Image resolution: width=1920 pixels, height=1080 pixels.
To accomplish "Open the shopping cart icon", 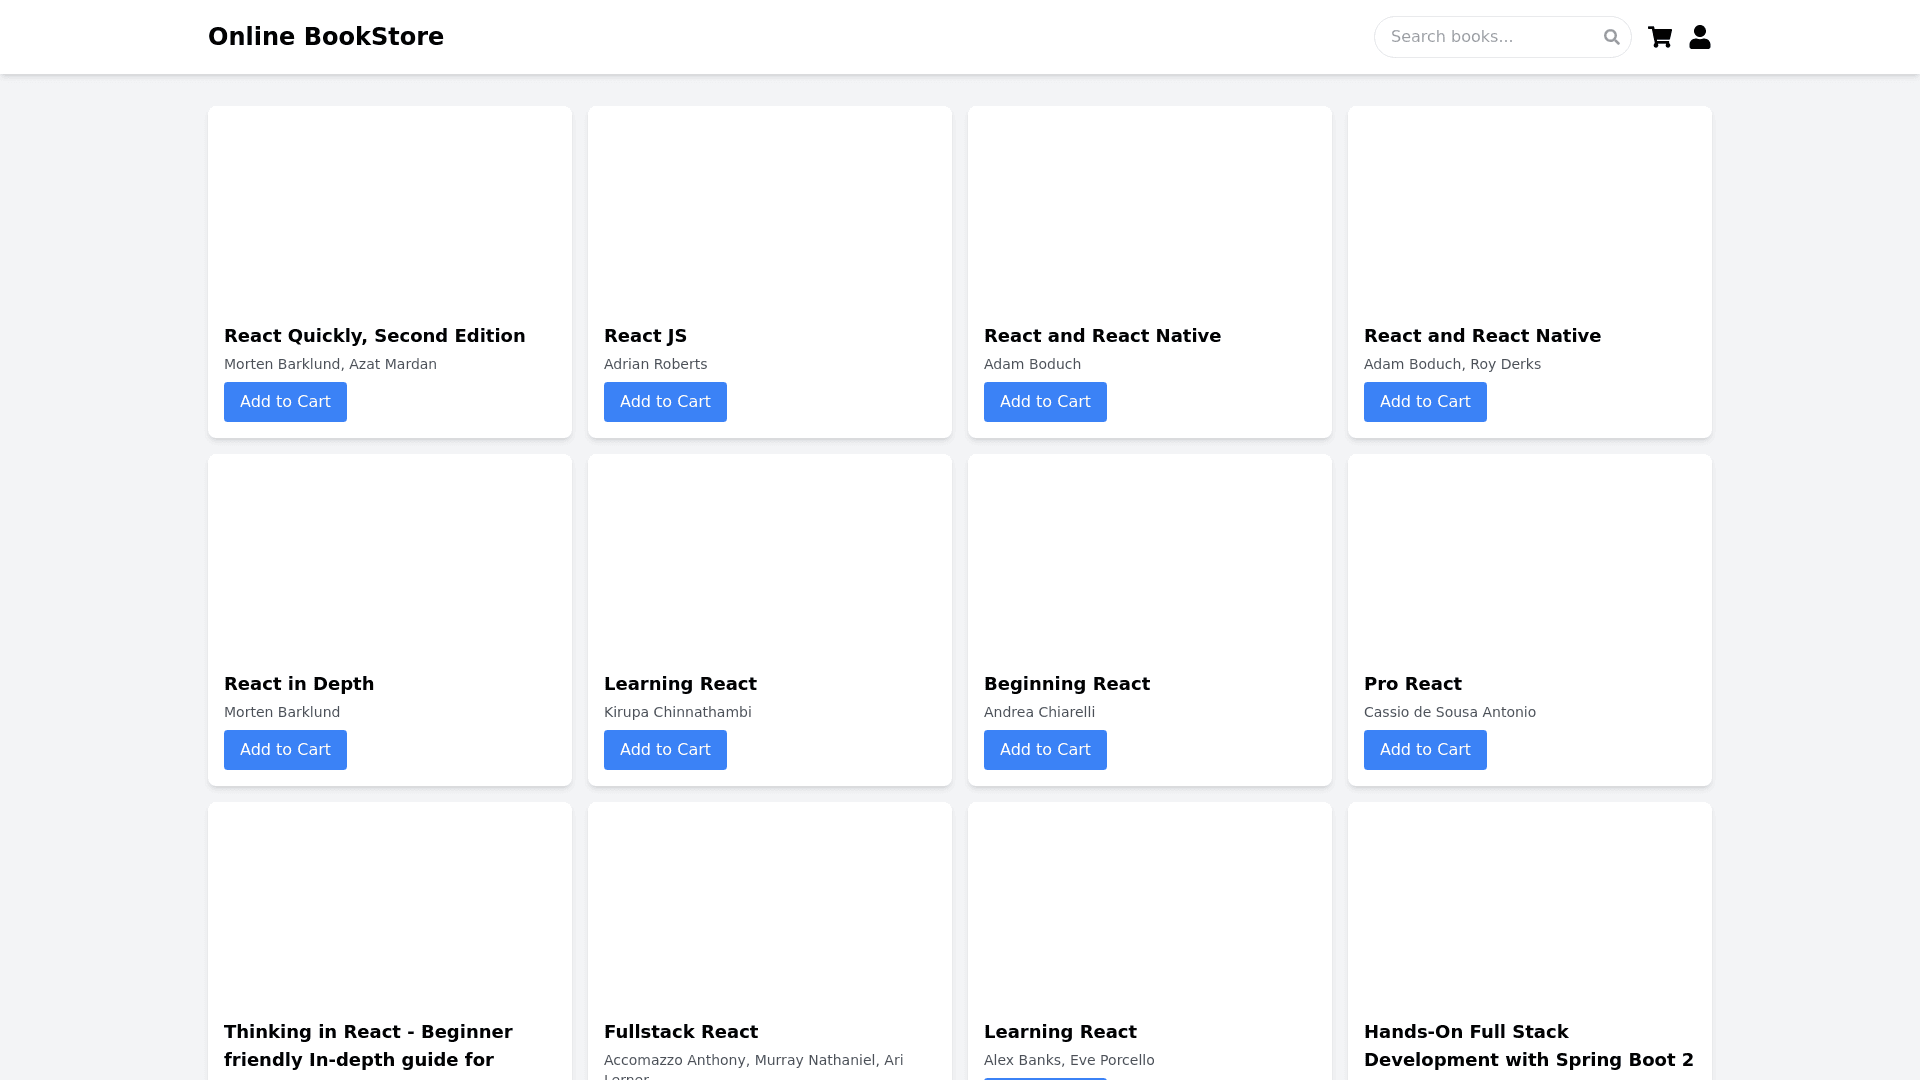I will (x=1660, y=37).
